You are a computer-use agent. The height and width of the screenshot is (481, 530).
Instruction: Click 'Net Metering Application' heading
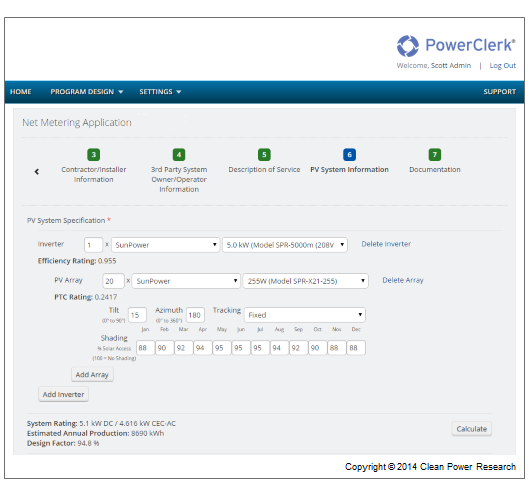(x=77, y=122)
